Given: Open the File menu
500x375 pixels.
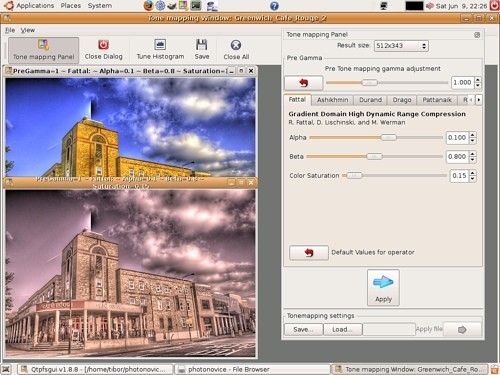Looking at the screenshot, I should pyautogui.click(x=10, y=30).
